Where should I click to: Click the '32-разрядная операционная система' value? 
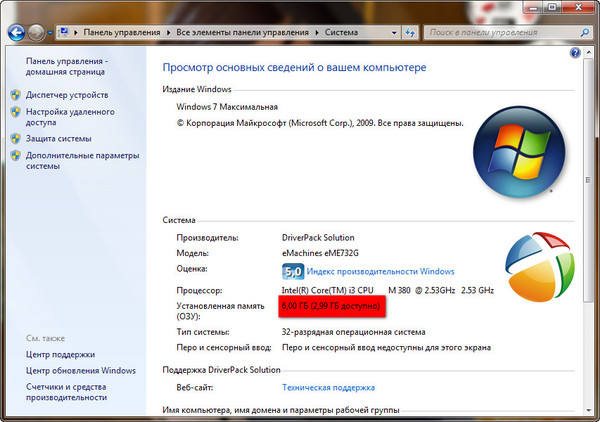coord(354,332)
